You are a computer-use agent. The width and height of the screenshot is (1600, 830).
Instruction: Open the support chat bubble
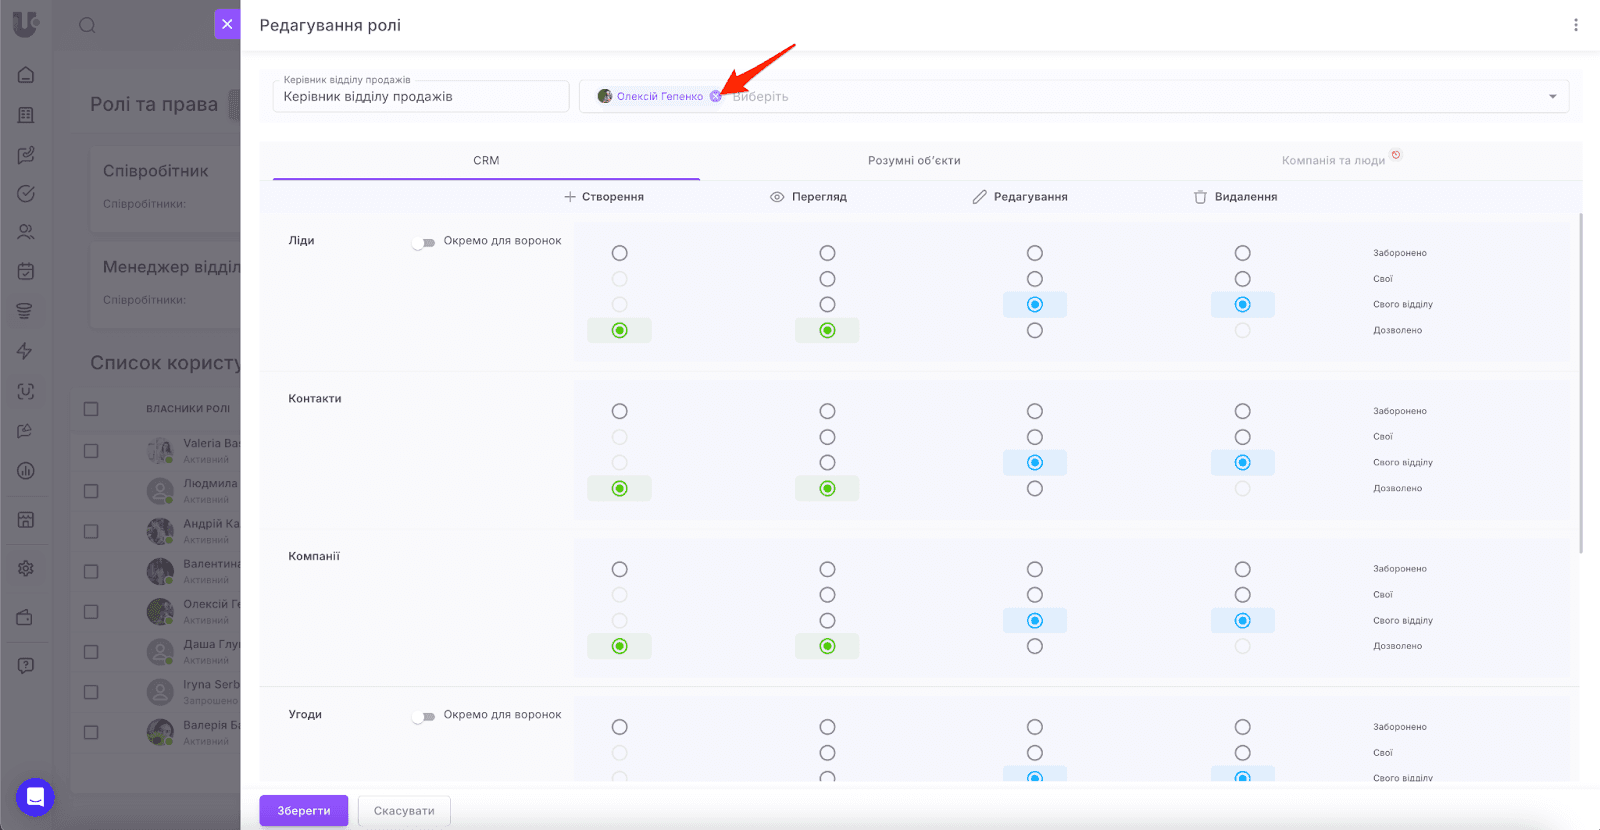point(35,797)
